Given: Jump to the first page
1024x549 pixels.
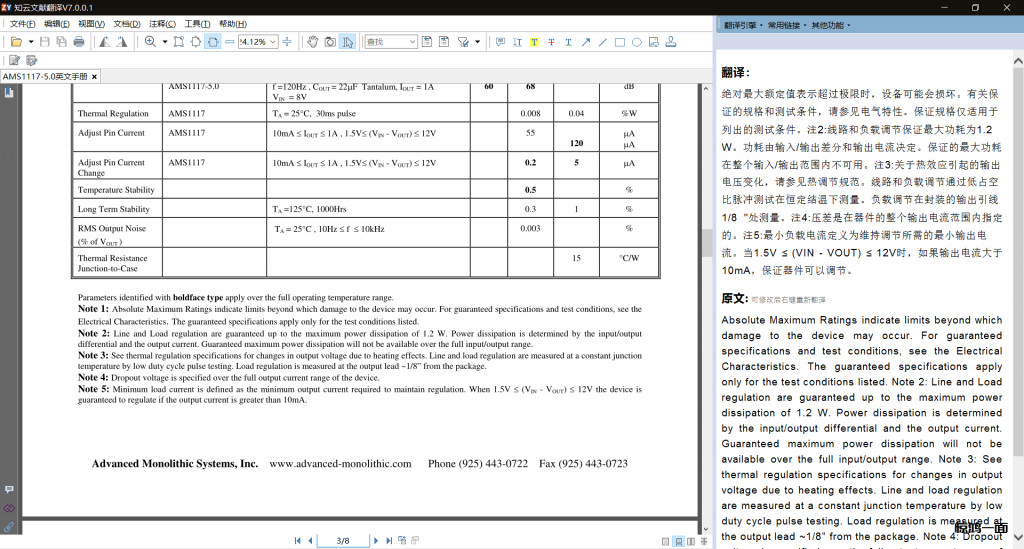Looking at the screenshot, I should (x=297, y=541).
